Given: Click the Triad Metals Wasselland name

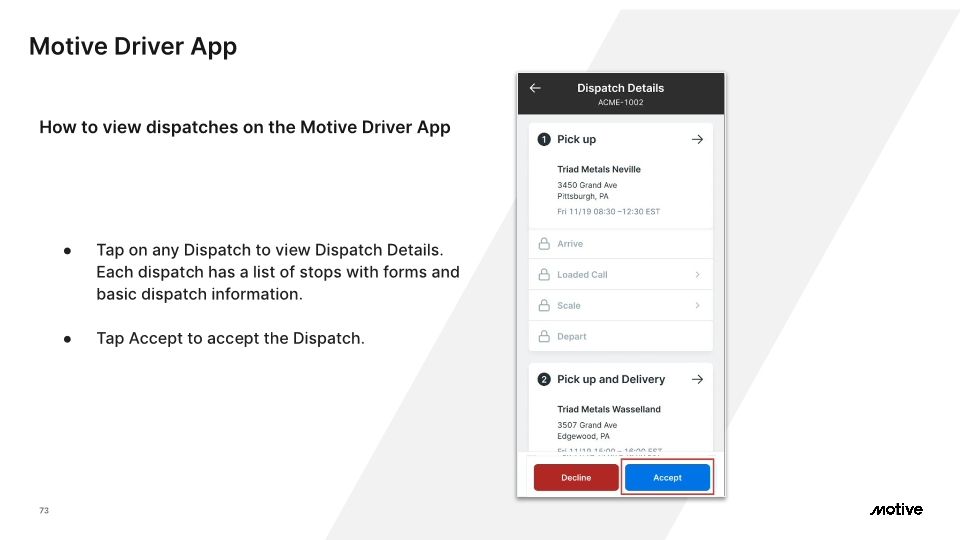Looking at the screenshot, I should [609, 410].
